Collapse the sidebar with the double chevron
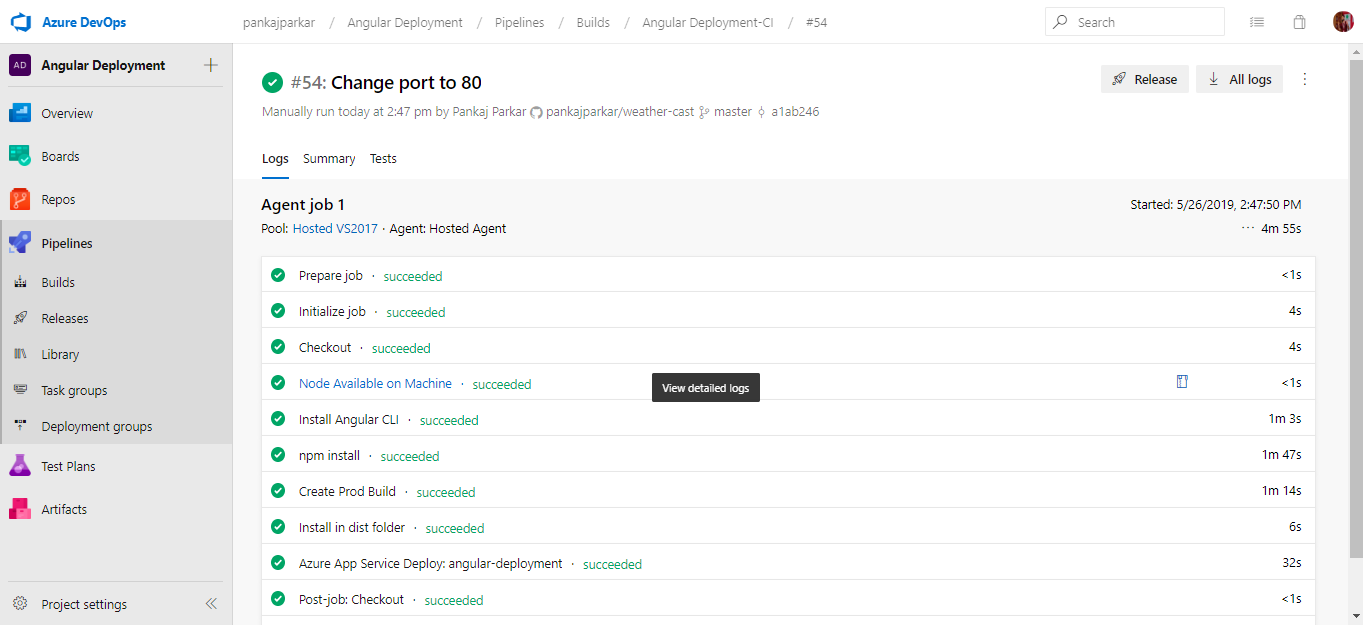Image resolution: width=1363 pixels, height=625 pixels. tap(211, 603)
